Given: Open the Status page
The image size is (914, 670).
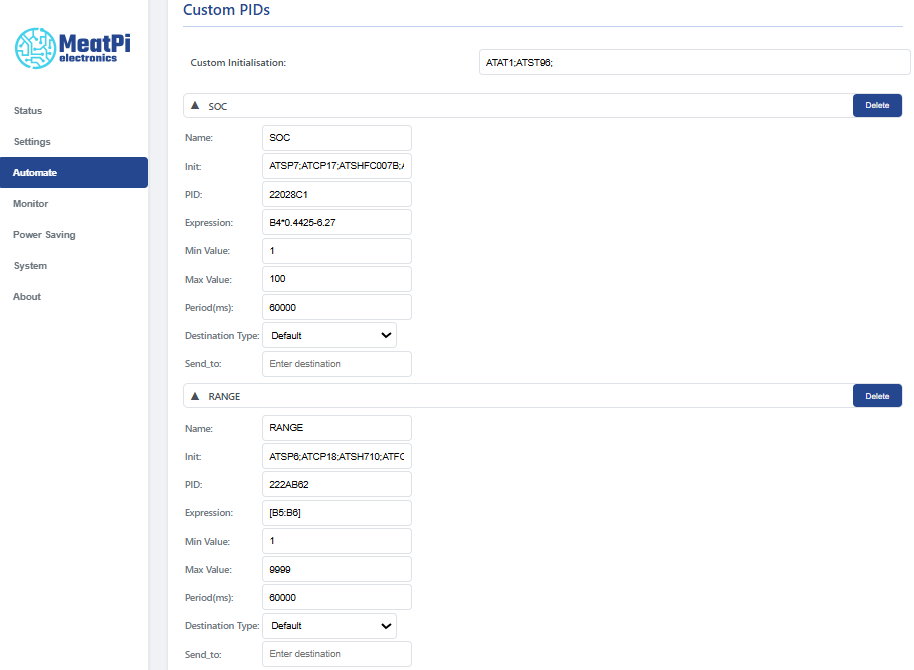Looking at the screenshot, I should click(x=28, y=111).
